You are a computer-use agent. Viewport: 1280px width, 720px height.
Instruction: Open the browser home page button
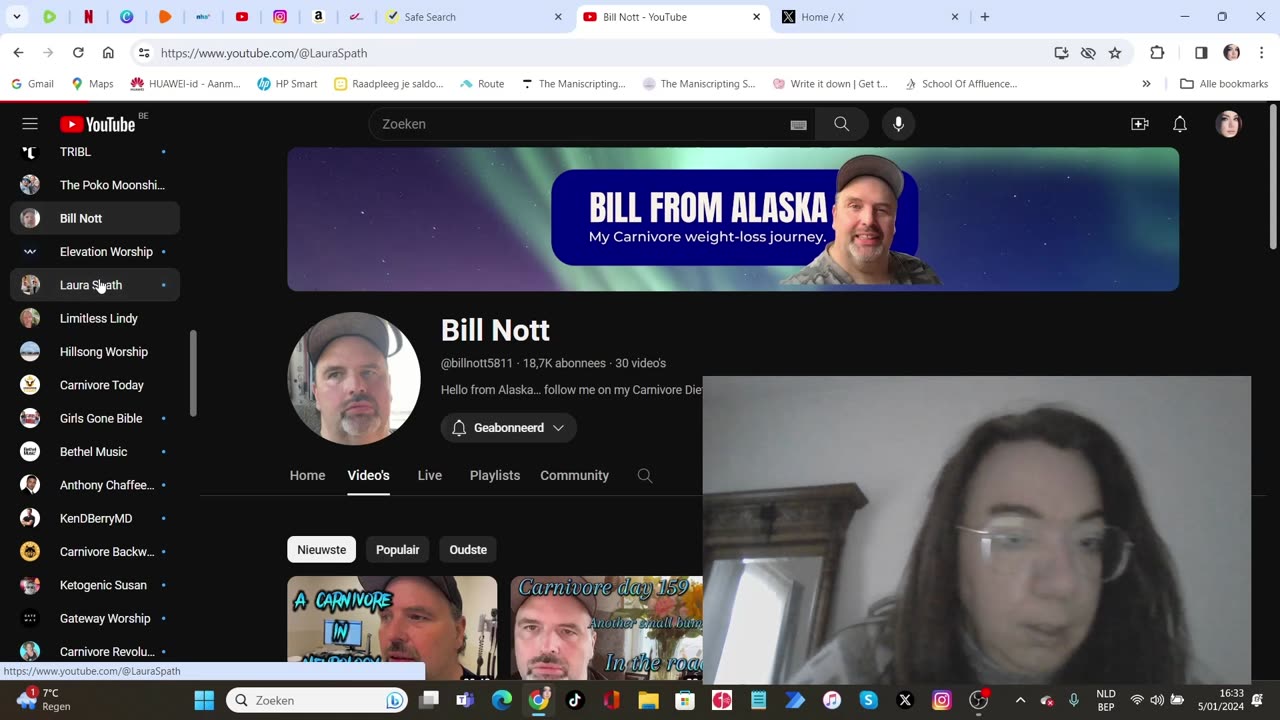108,53
